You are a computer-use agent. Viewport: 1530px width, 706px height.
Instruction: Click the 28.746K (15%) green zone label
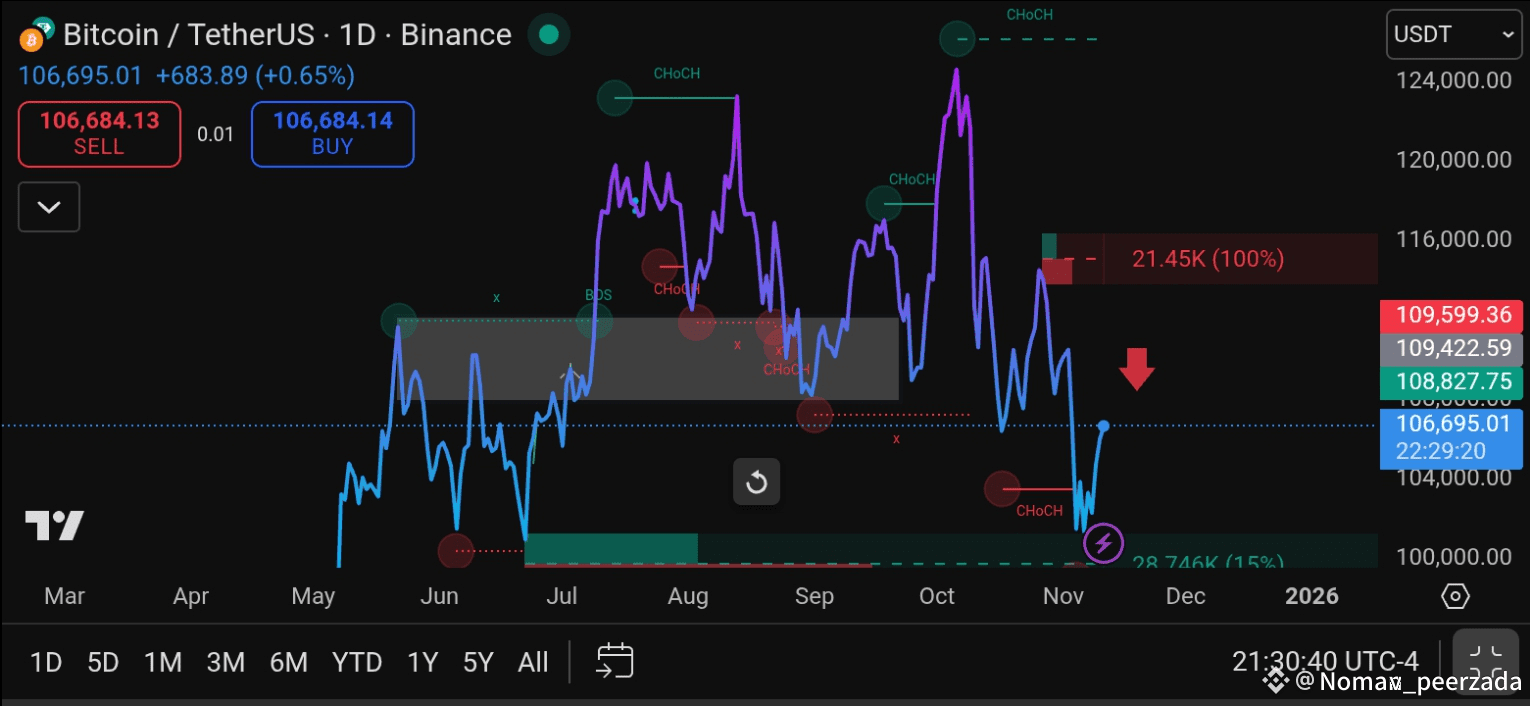click(x=1208, y=562)
